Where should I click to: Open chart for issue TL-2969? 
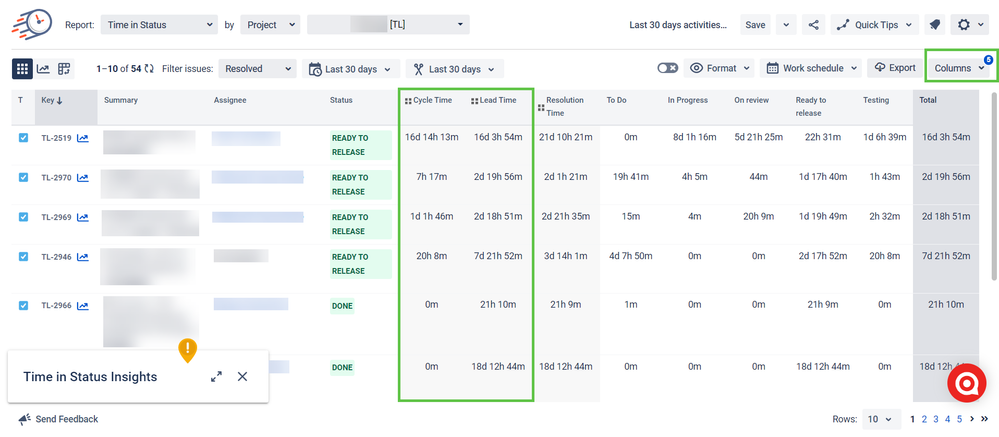tap(83, 217)
